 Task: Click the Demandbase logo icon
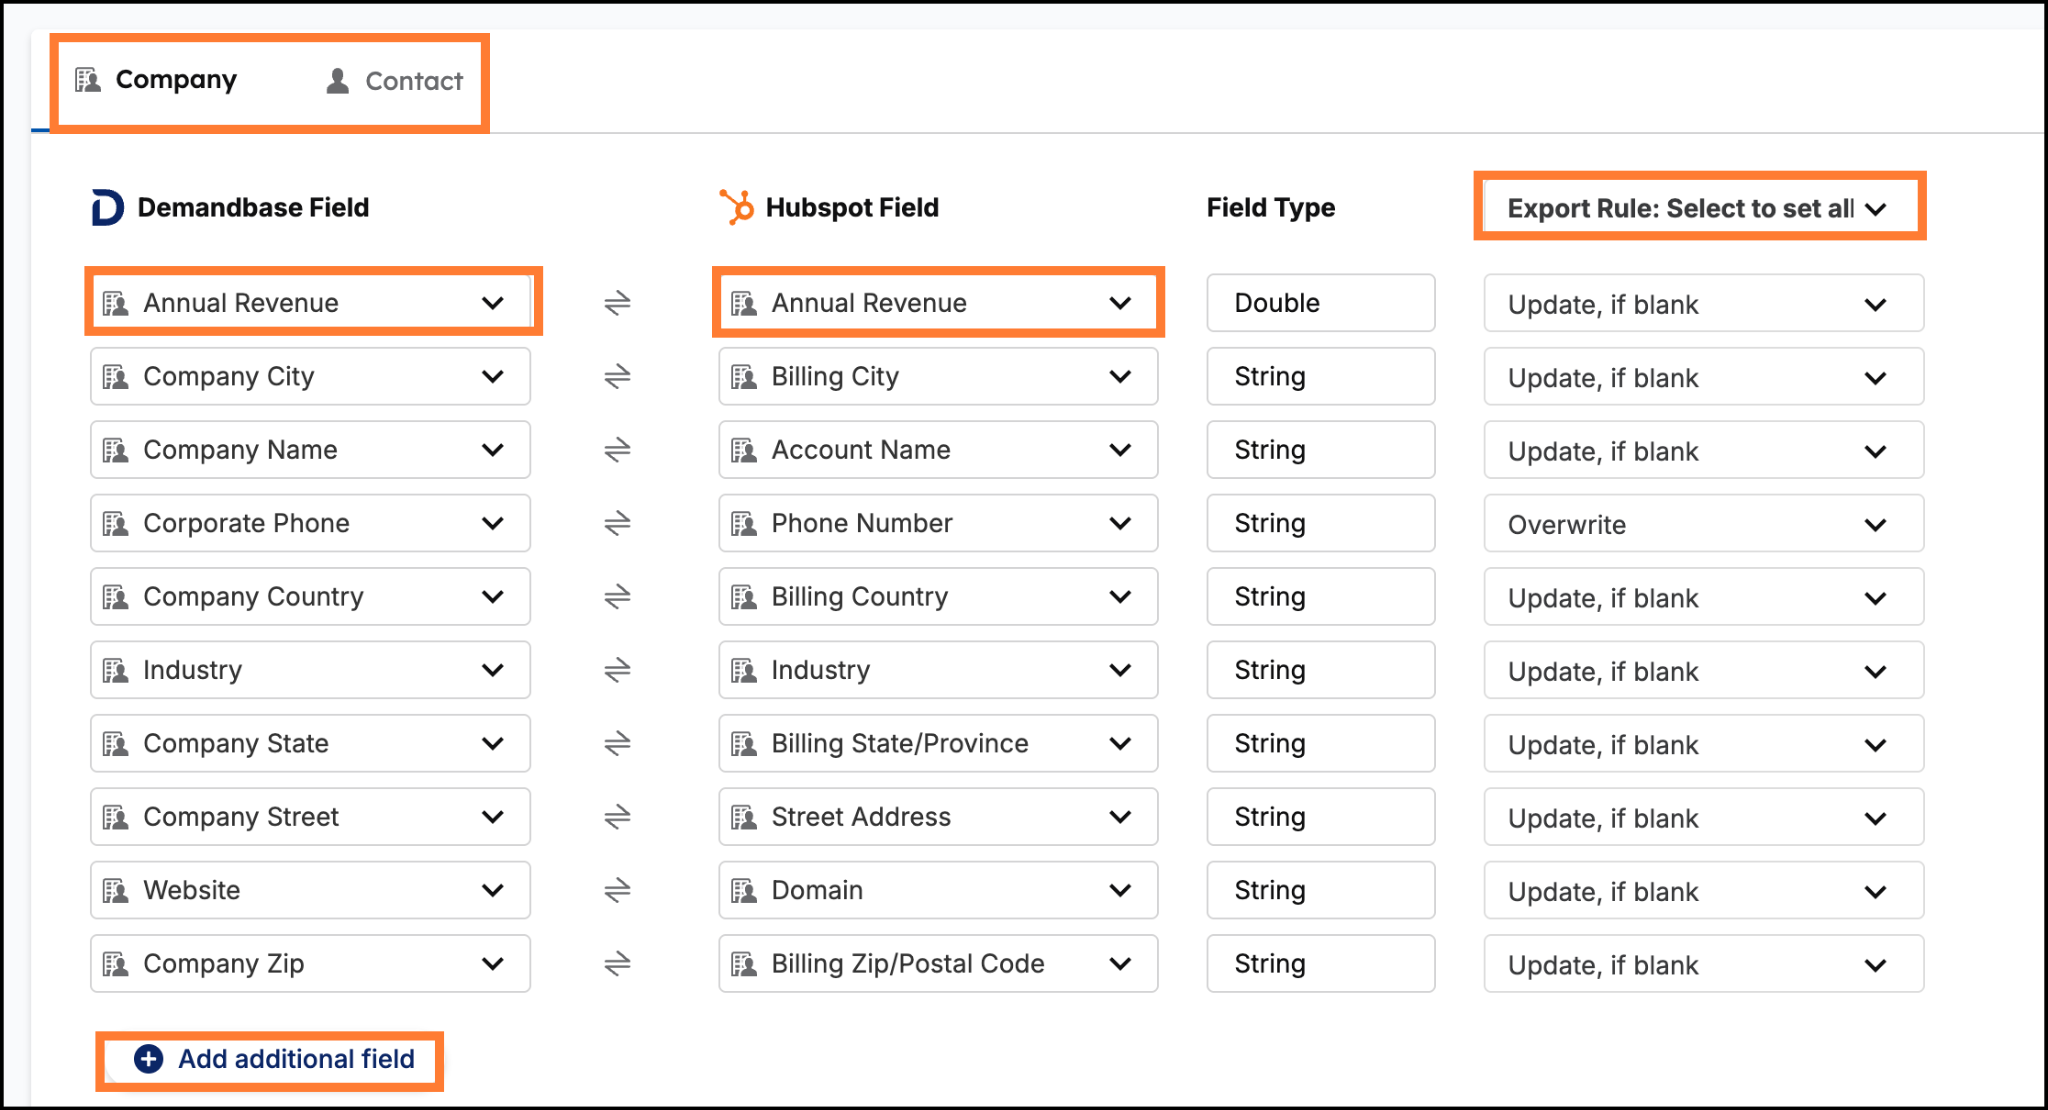coord(107,207)
